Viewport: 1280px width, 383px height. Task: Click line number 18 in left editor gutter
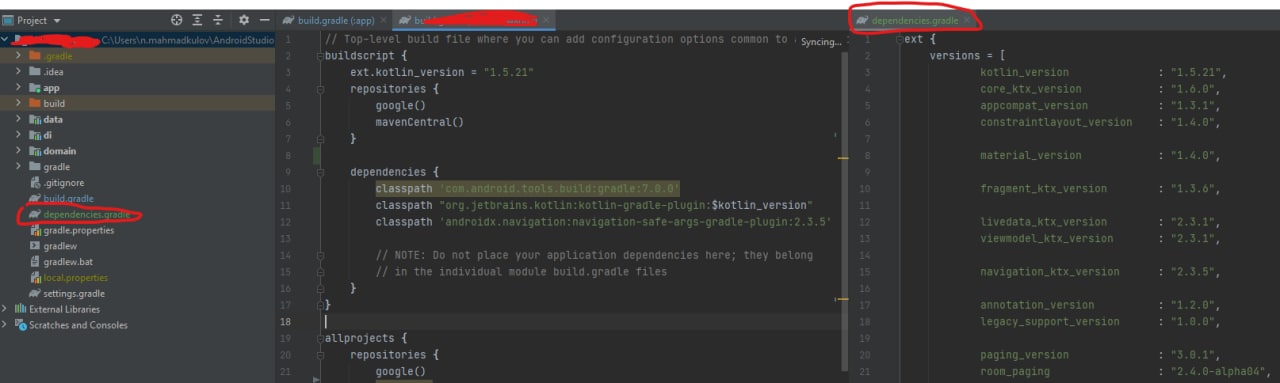tap(285, 322)
